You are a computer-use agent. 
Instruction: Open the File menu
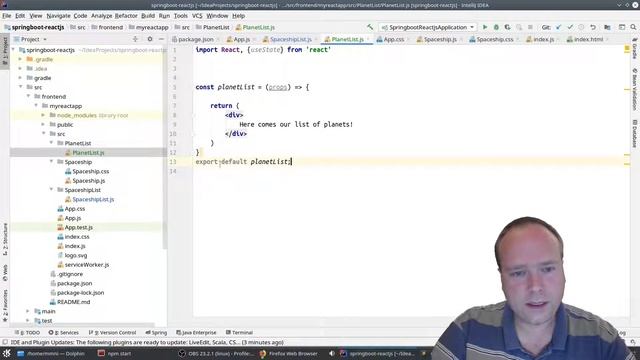pyautogui.click(x=7, y=16)
